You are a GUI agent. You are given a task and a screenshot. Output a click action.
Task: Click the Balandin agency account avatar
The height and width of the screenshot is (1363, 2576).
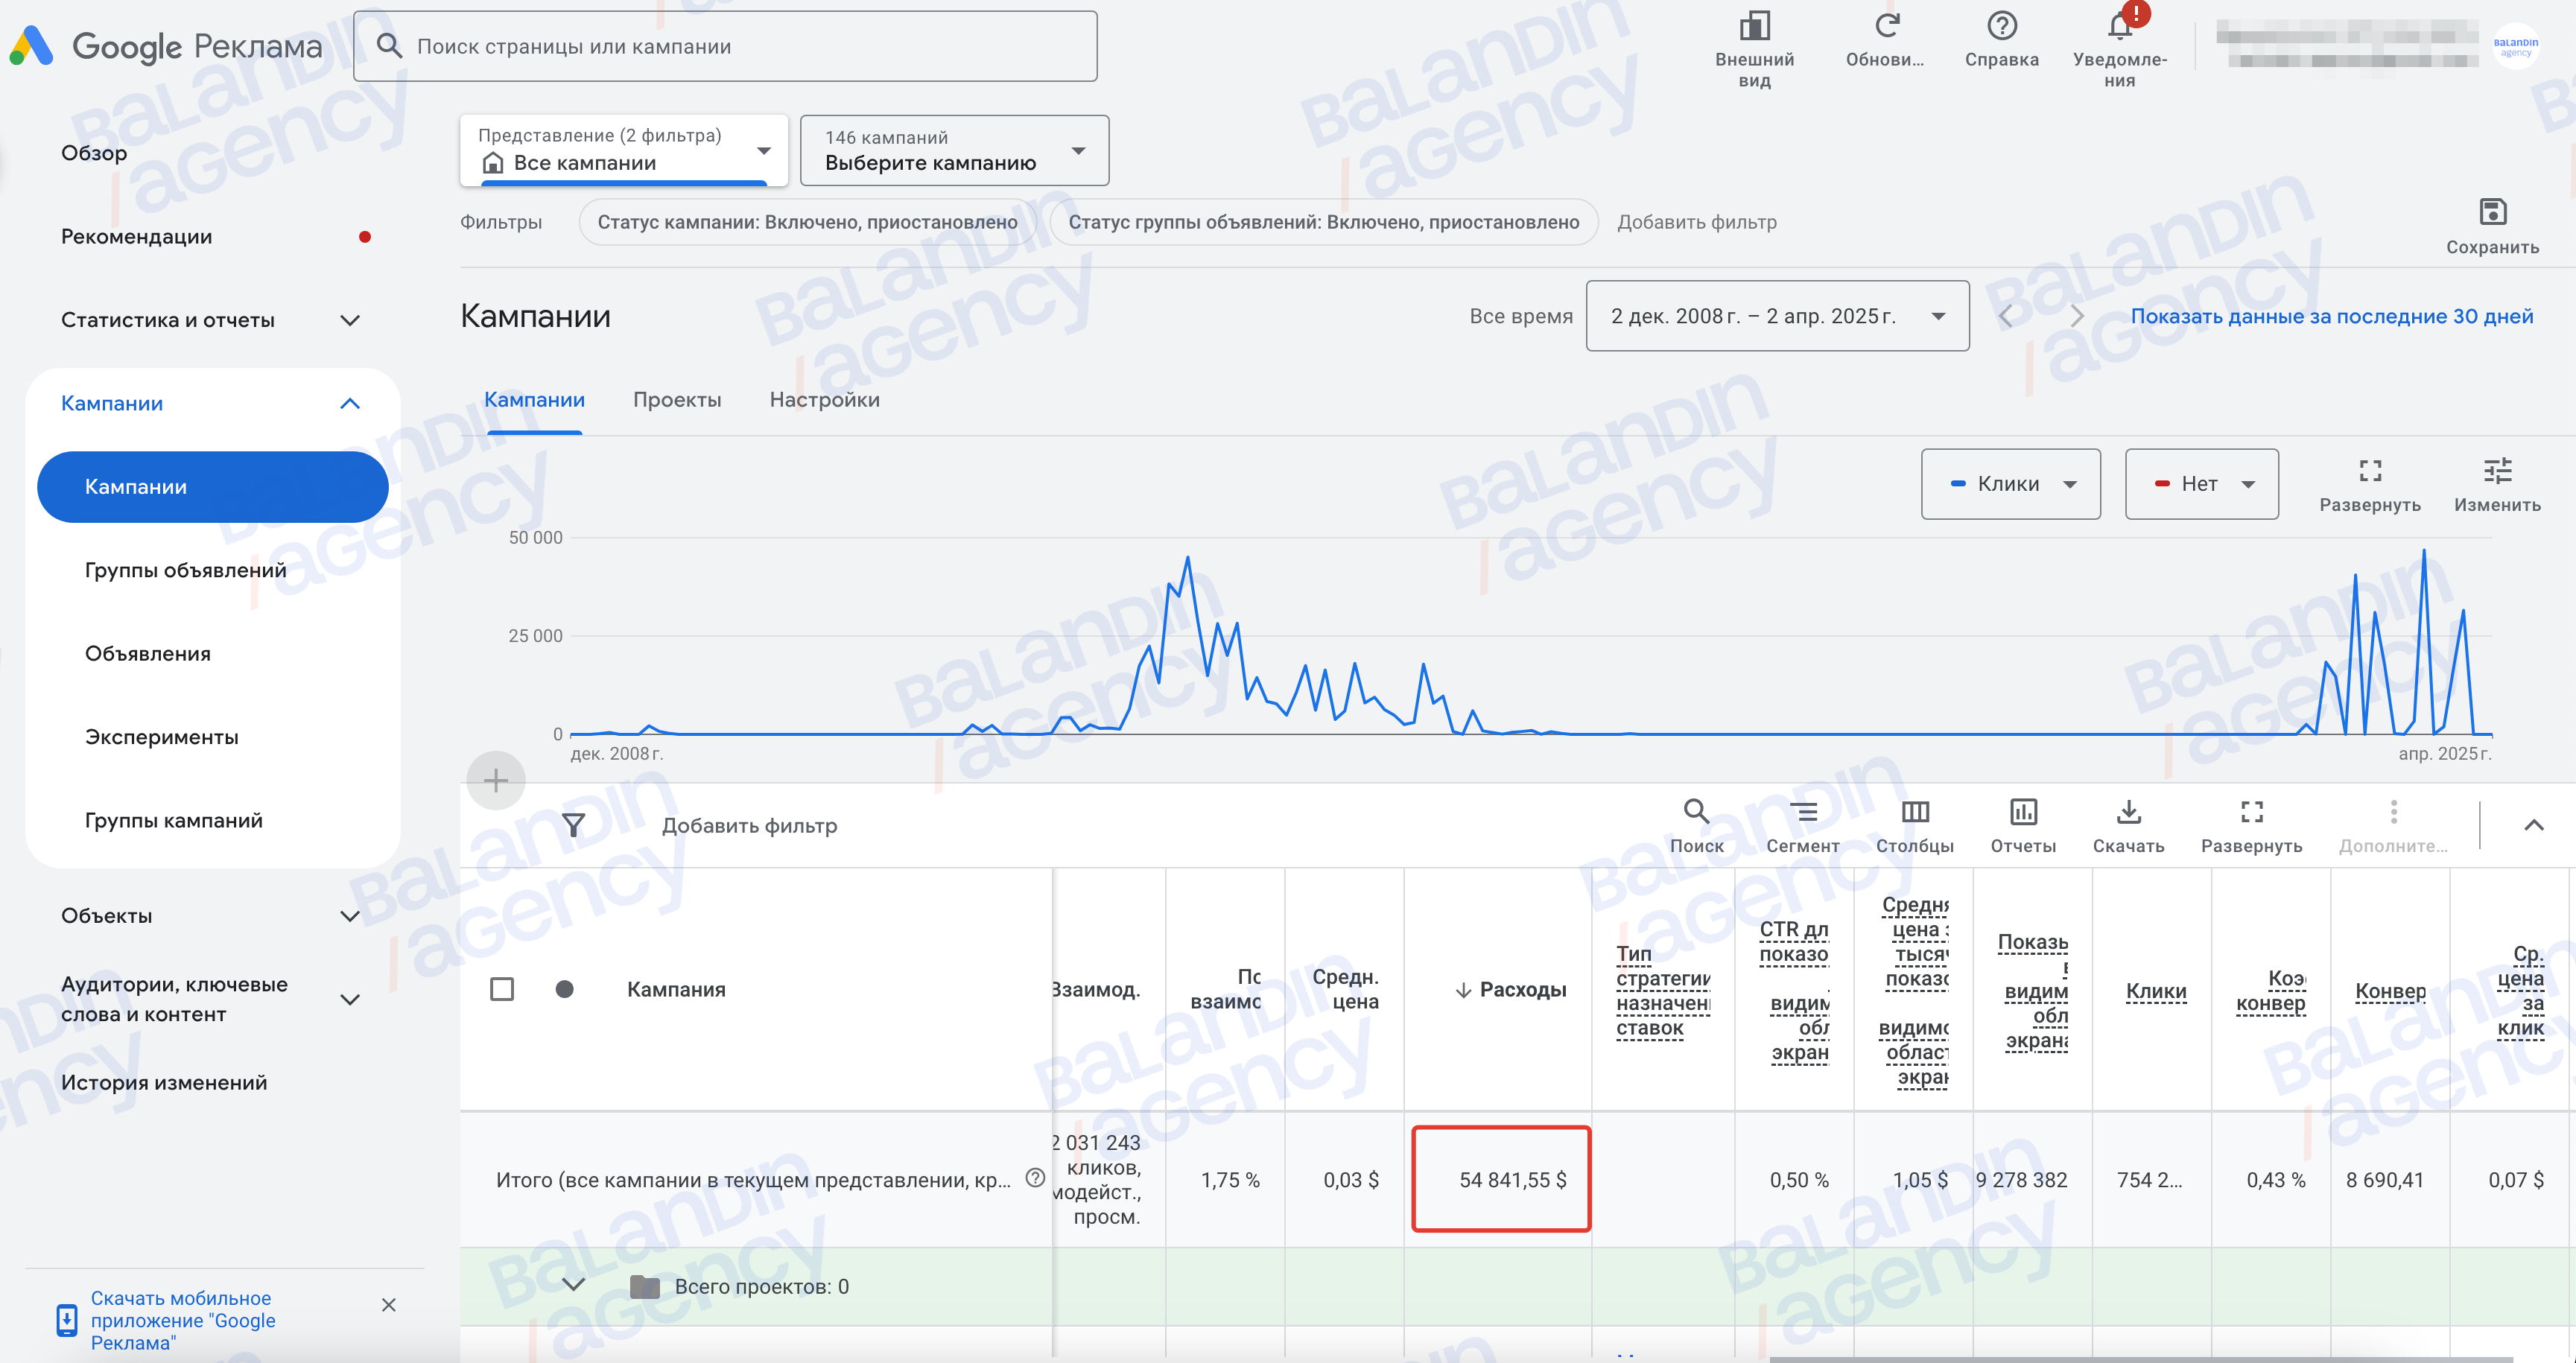(x=2515, y=46)
